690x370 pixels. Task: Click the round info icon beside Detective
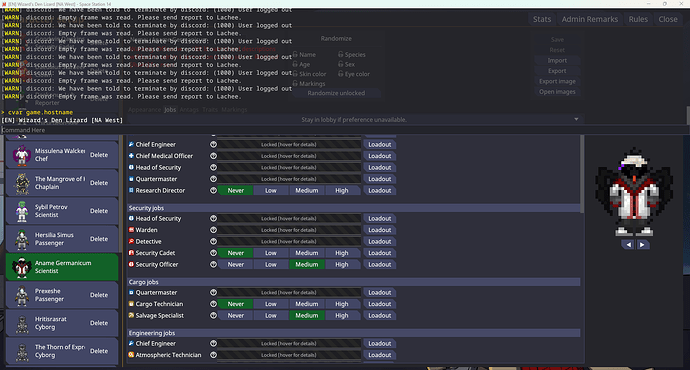(213, 241)
